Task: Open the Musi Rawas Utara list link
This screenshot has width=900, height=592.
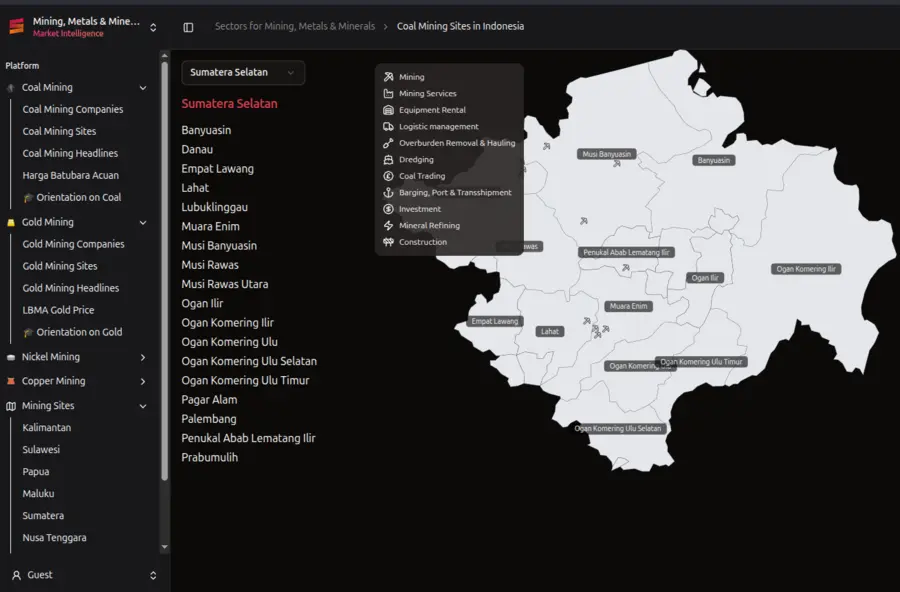Action: 224,284
